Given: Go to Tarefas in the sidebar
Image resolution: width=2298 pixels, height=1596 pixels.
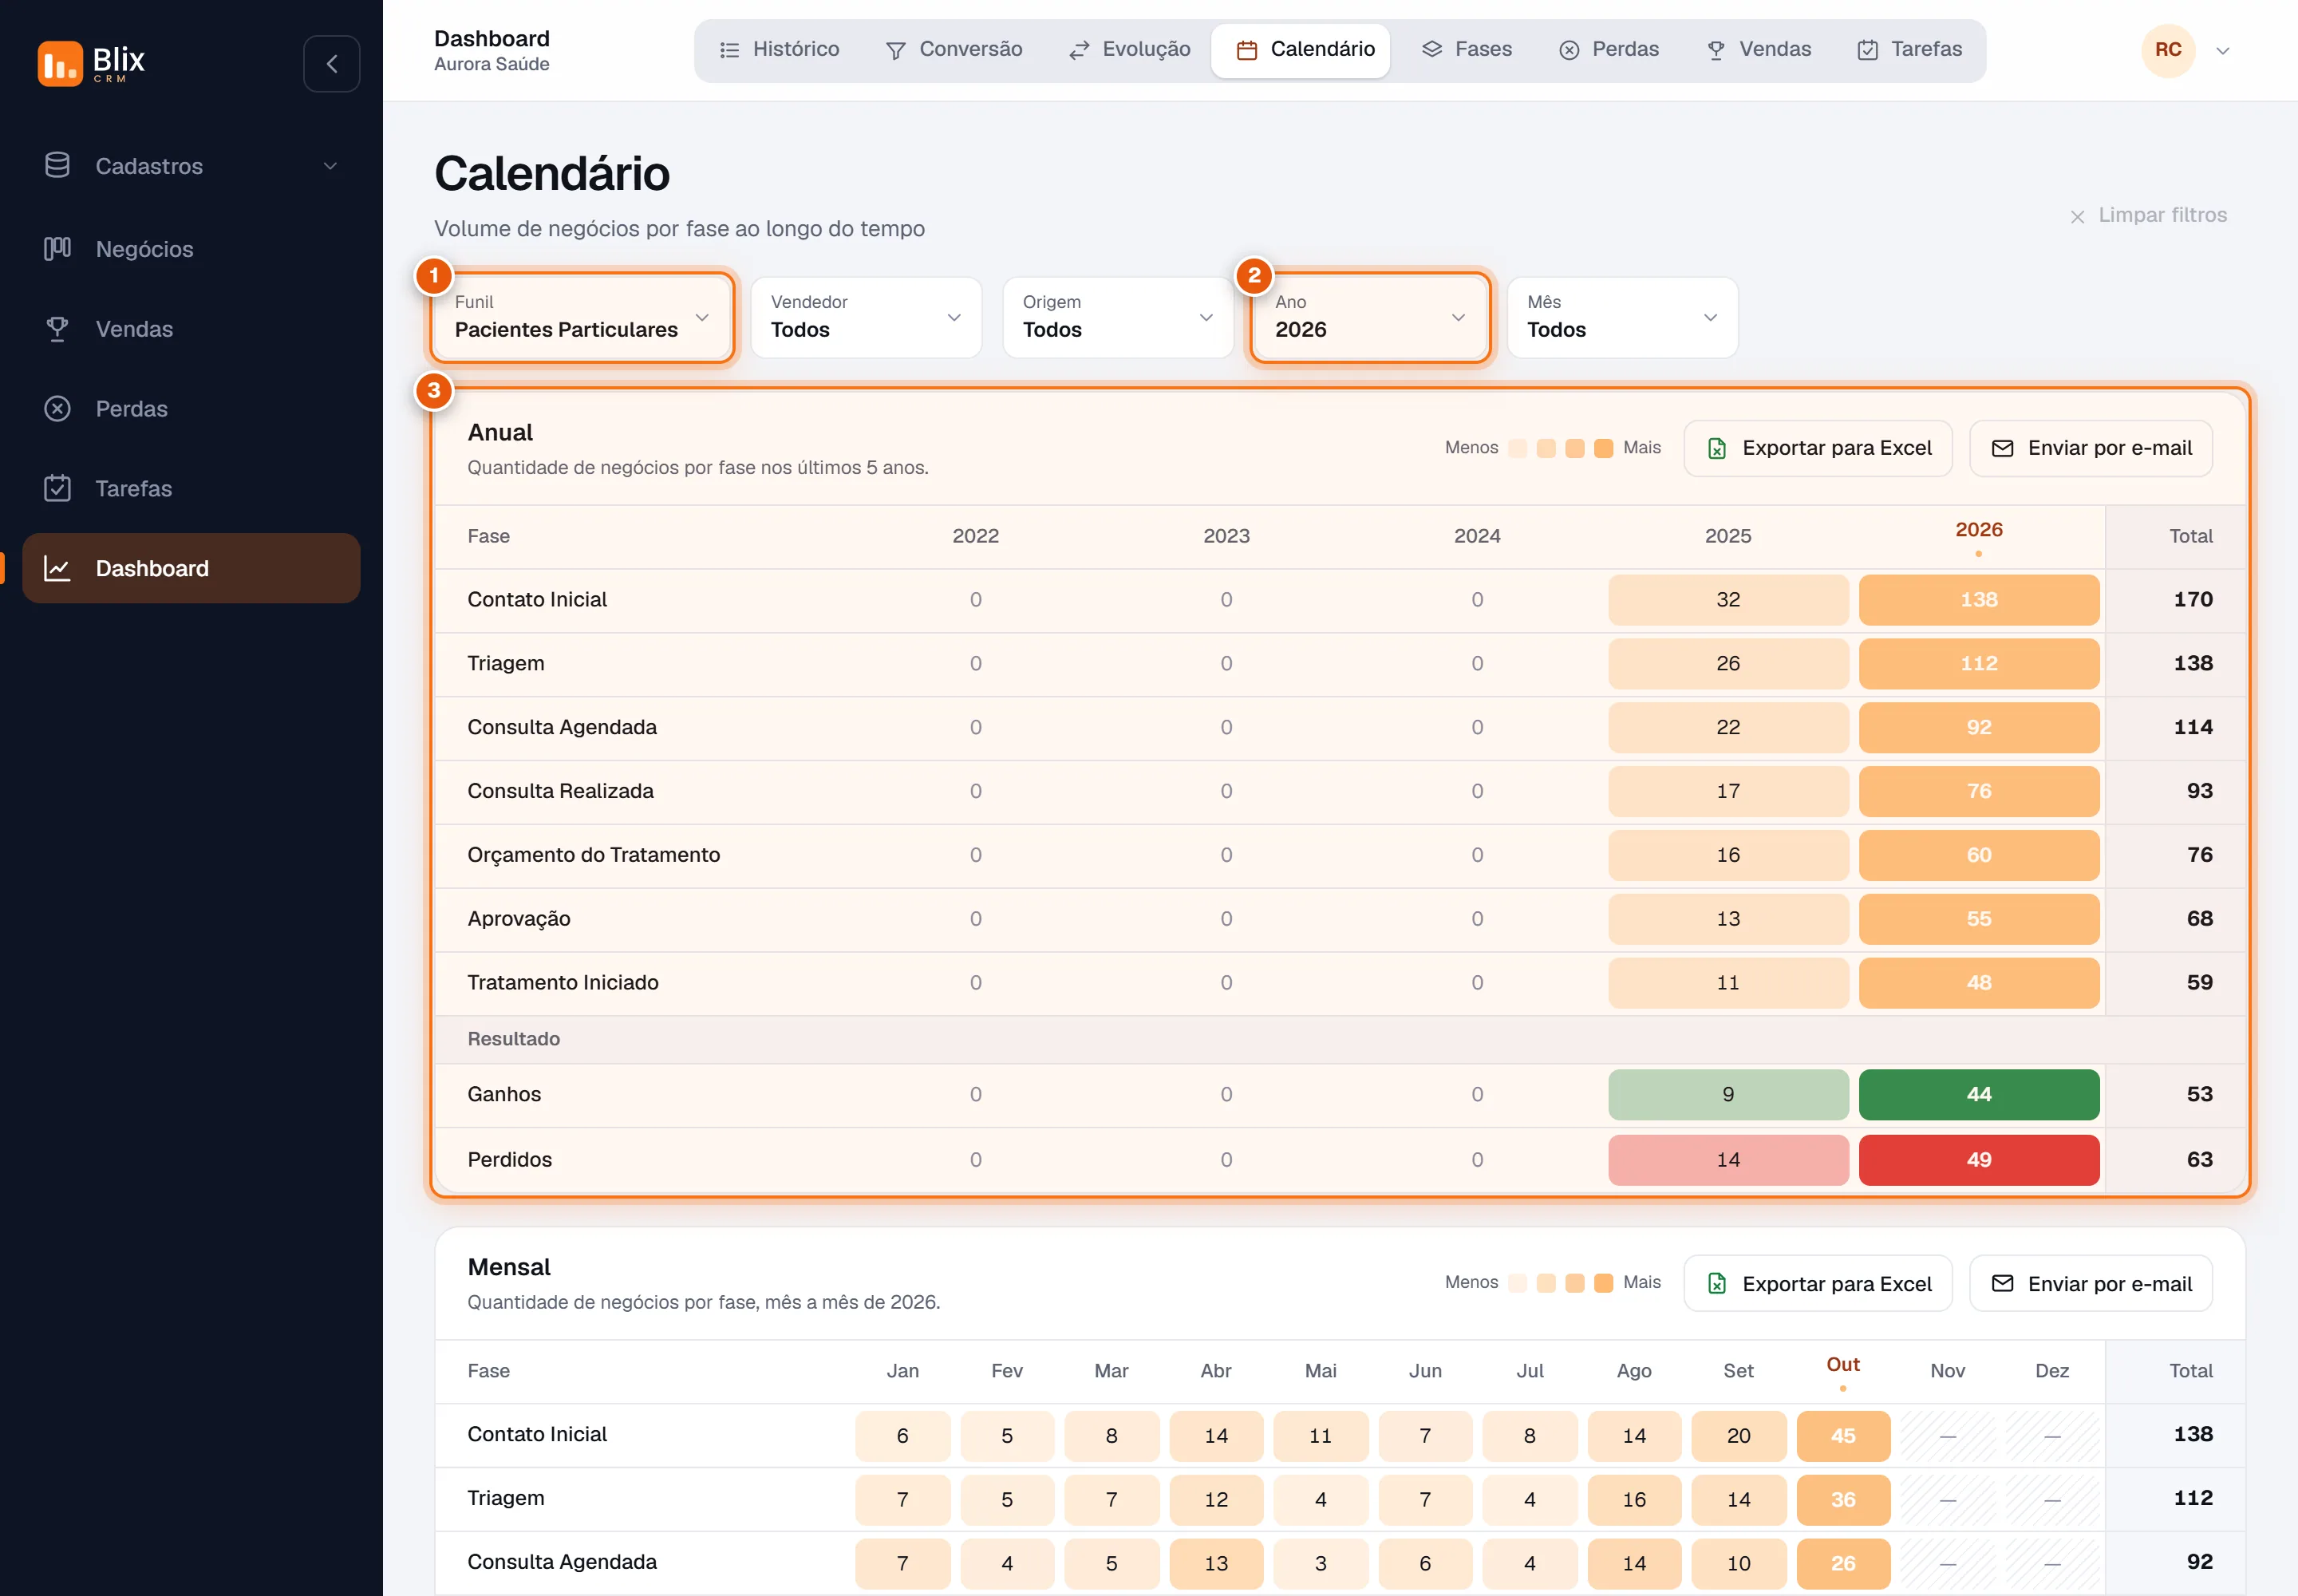Looking at the screenshot, I should 191,488.
